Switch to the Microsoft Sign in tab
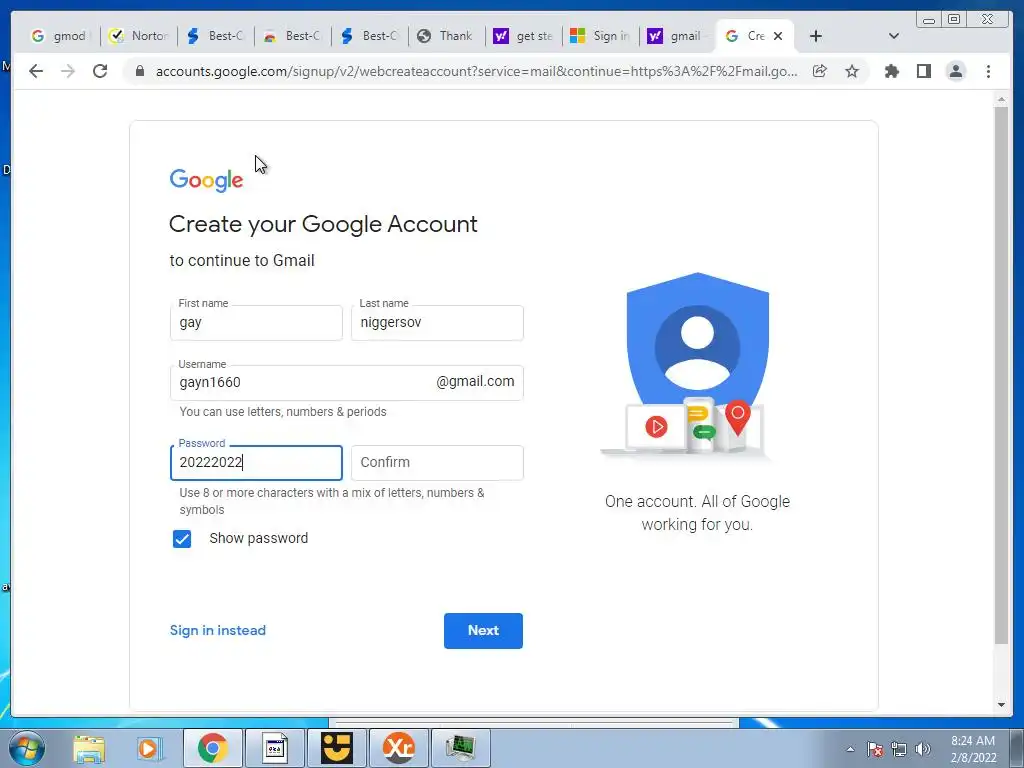 click(x=601, y=36)
